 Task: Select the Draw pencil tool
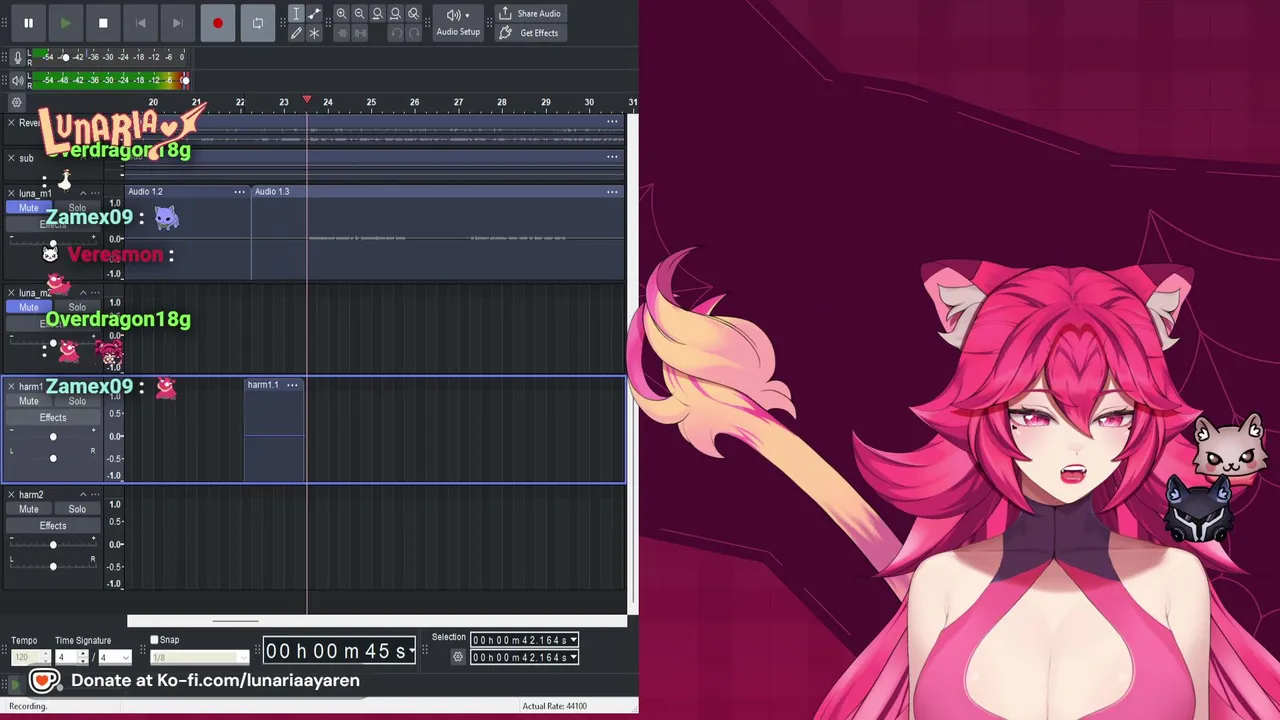click(x=296, y=33)
